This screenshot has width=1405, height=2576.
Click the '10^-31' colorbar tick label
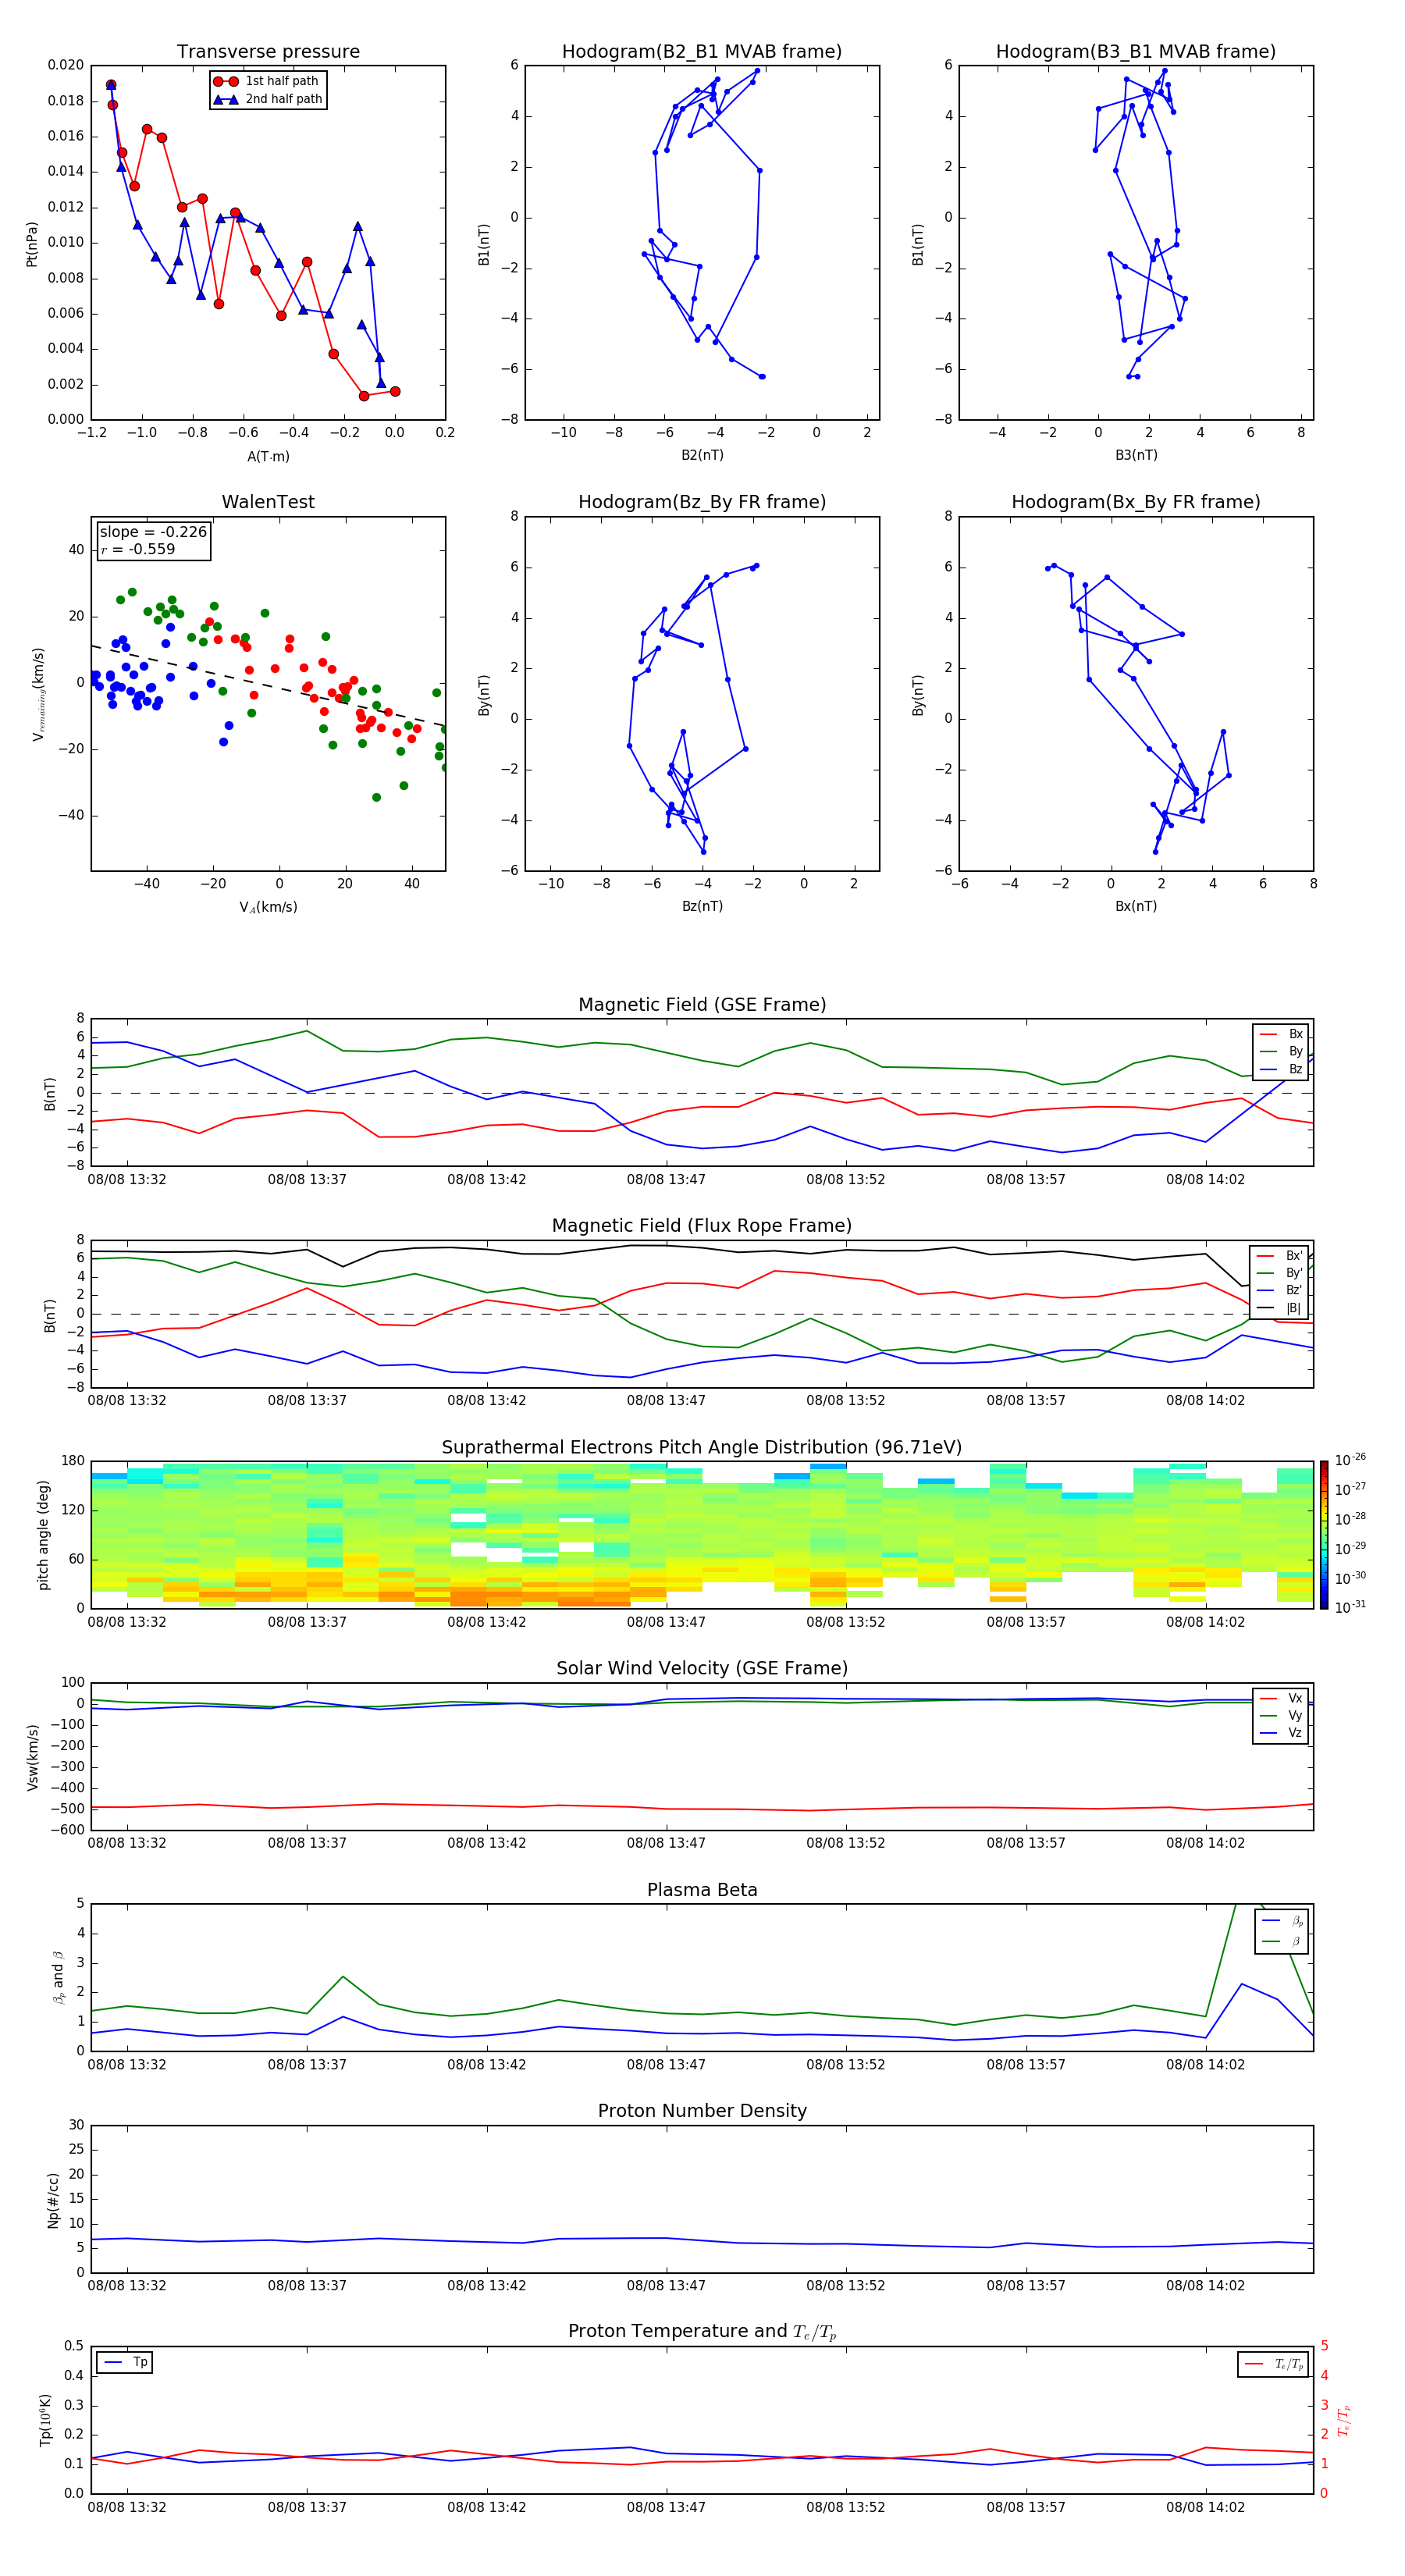pyautogui.click(x=1350, y=1607)
